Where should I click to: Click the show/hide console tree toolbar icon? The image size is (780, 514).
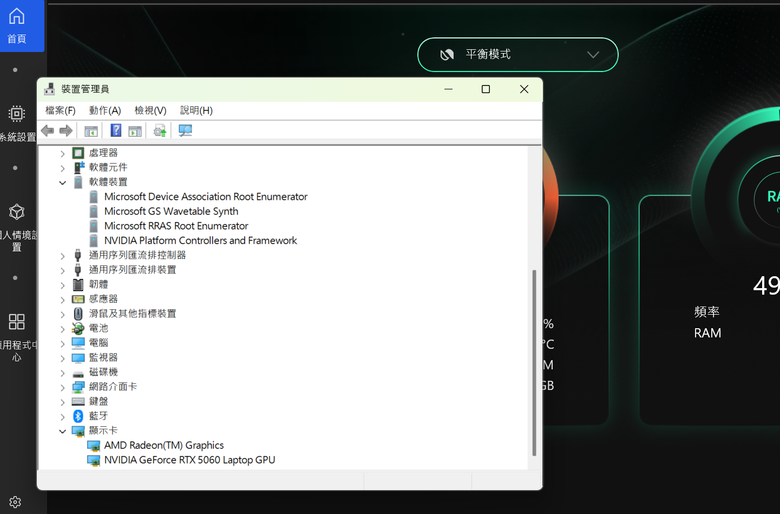[x=91, y=131]
